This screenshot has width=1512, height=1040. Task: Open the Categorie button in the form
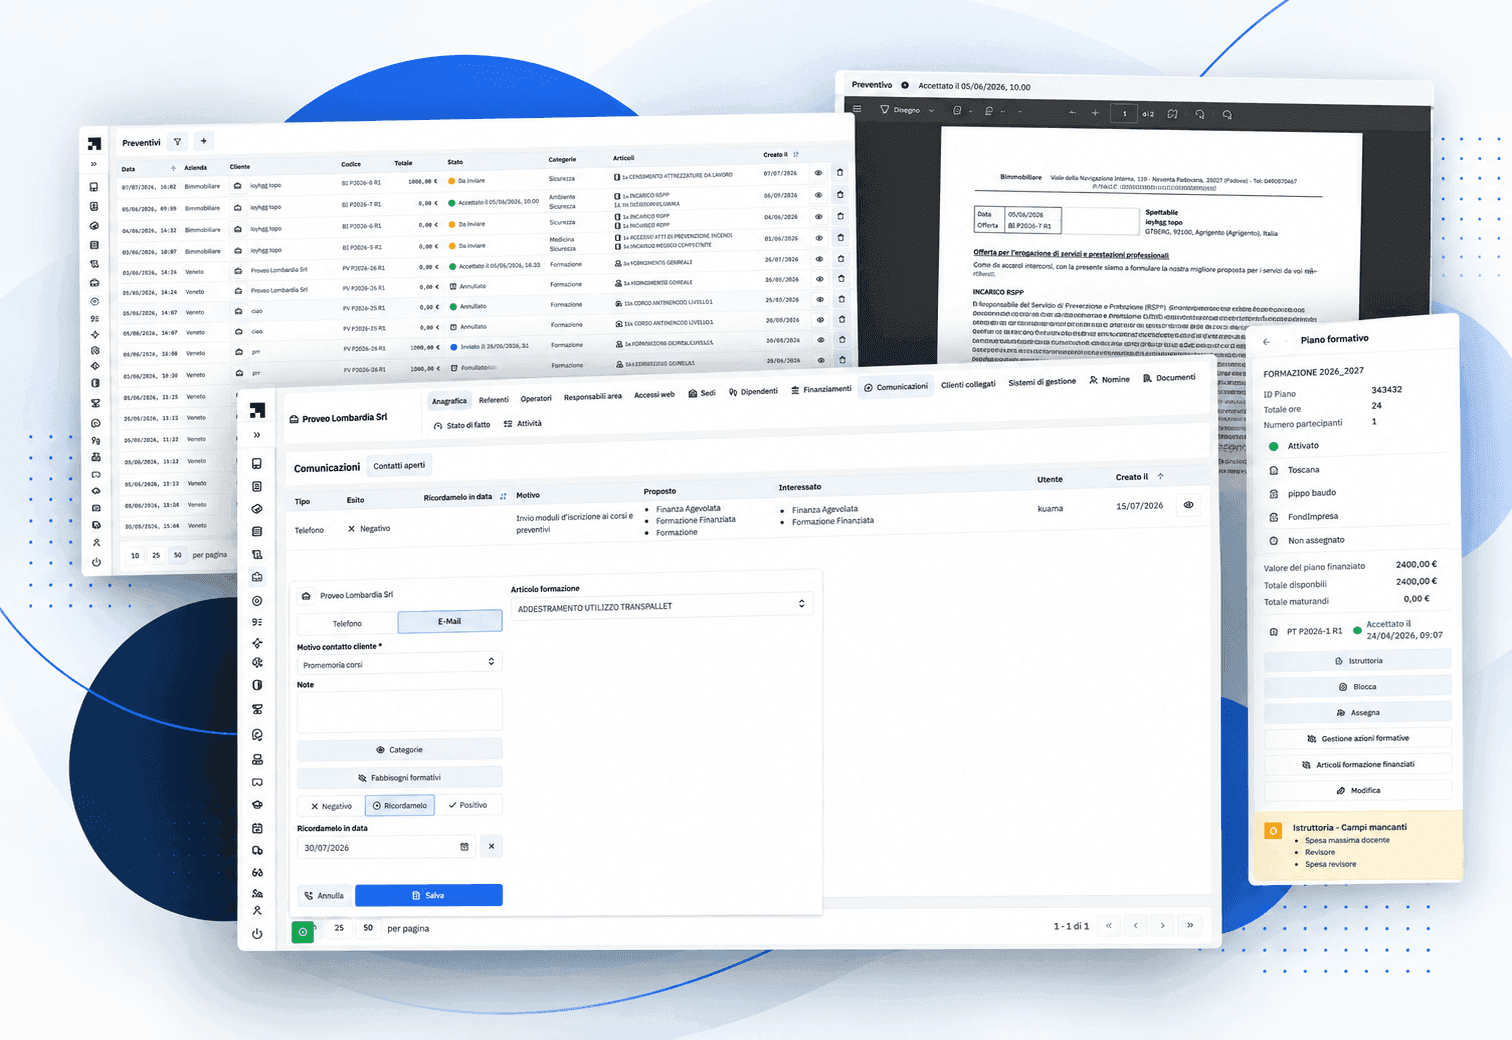point(399,749)
